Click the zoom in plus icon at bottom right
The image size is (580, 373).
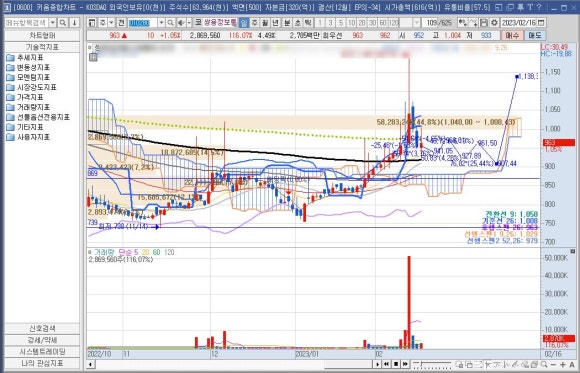click(563, 364)
